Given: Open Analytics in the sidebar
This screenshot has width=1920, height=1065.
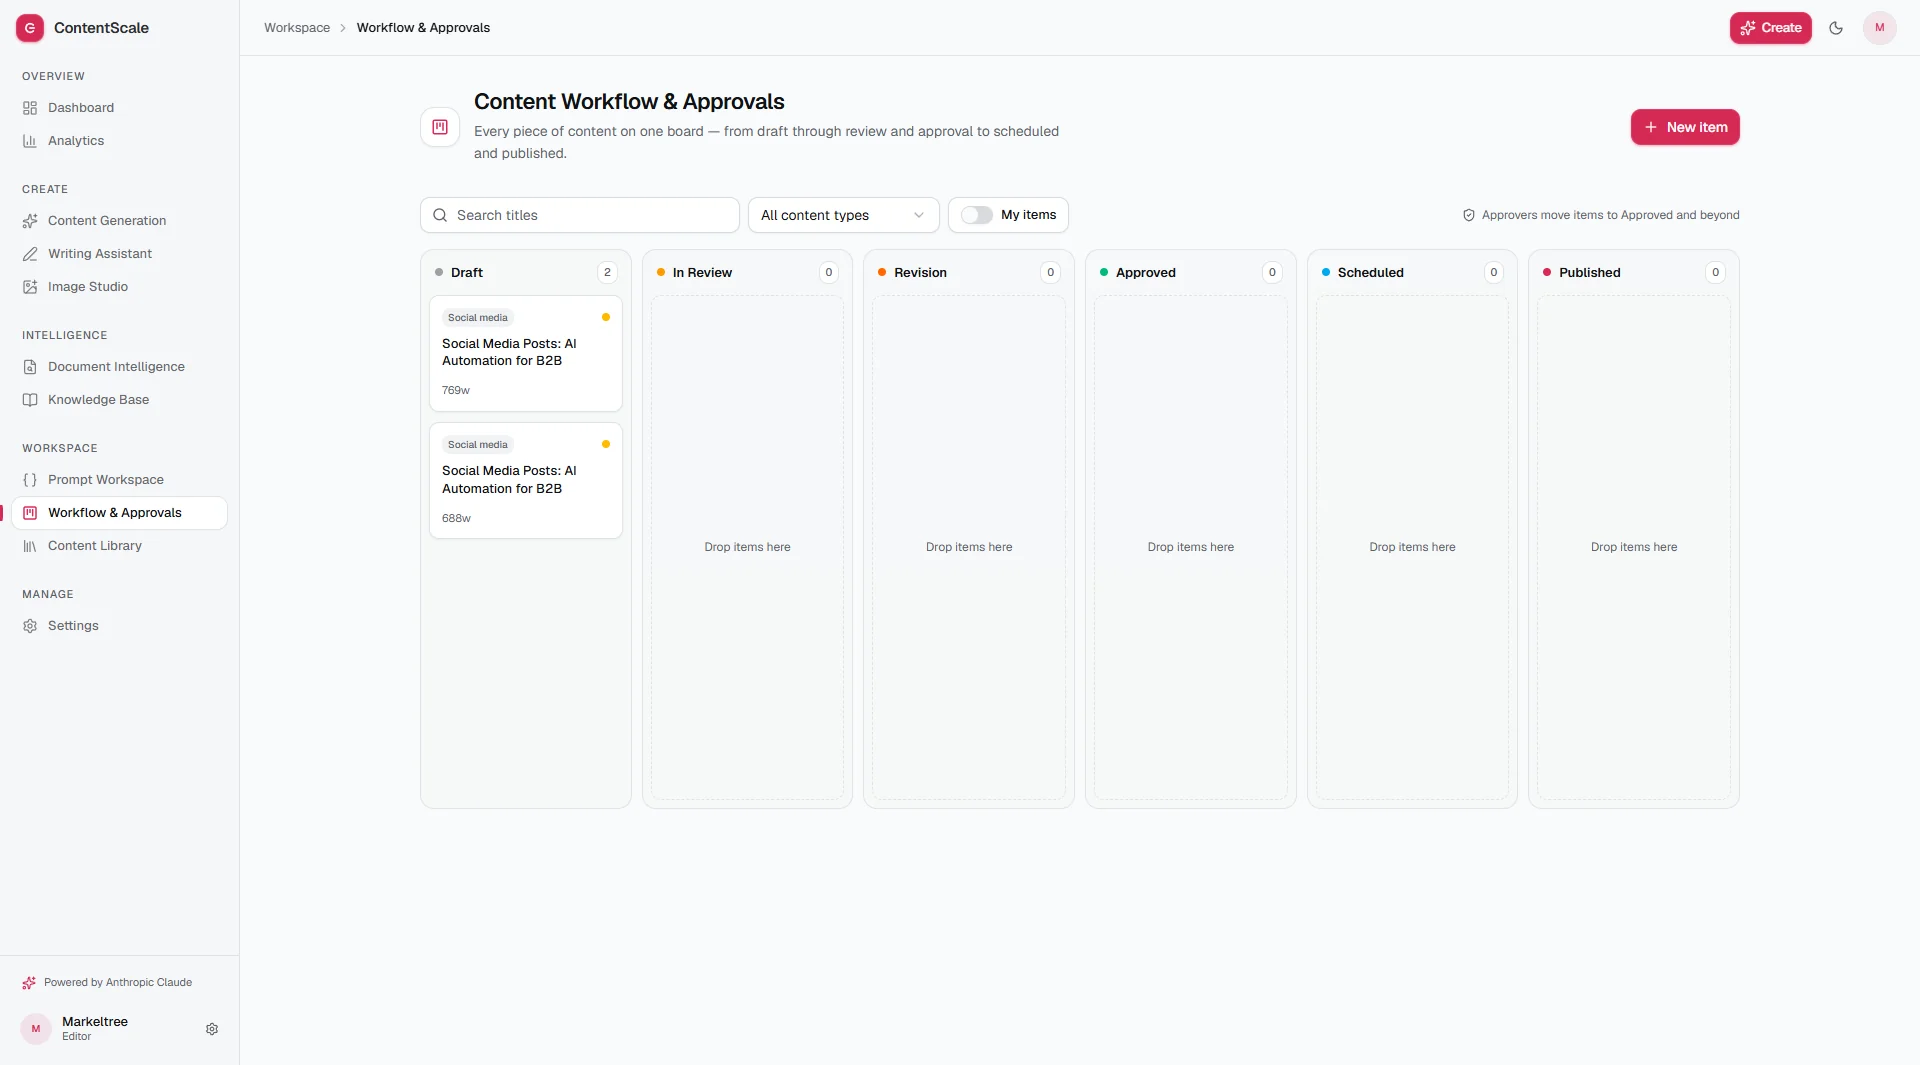Looking at the screenshot, I should [x=119, y=141].
